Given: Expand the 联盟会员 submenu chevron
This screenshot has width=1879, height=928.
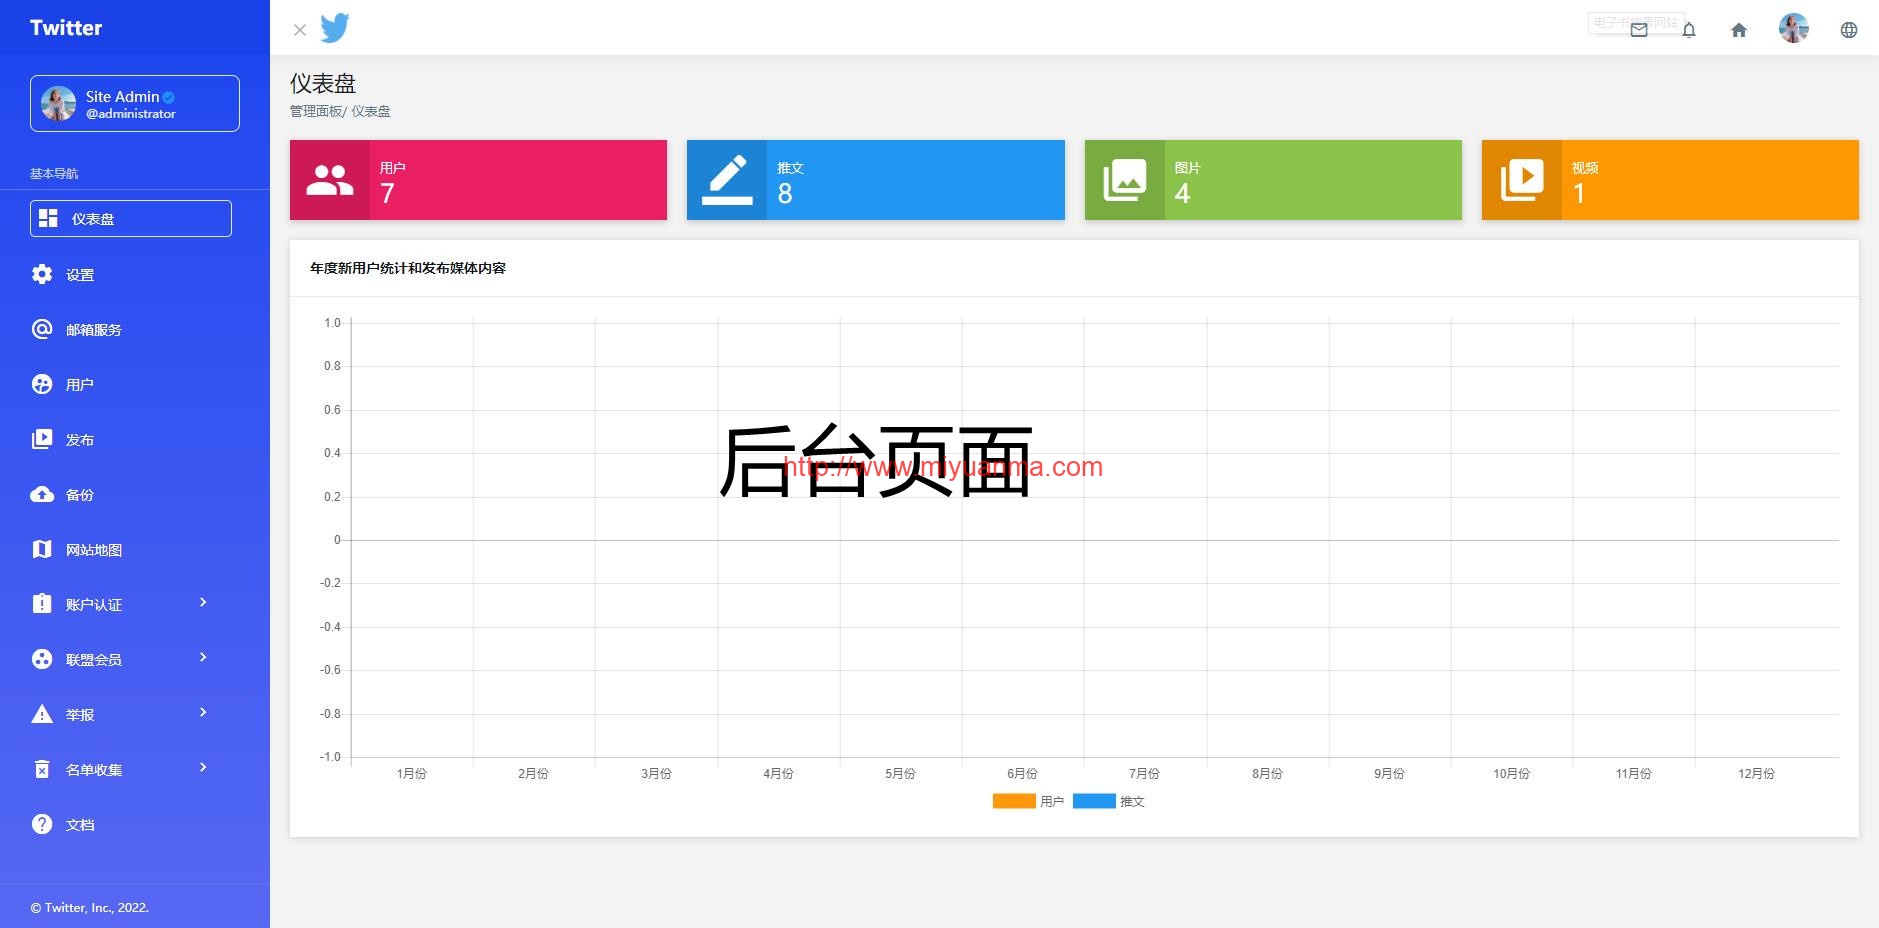Looking at the screenshot, I should (x=203, y=657).
